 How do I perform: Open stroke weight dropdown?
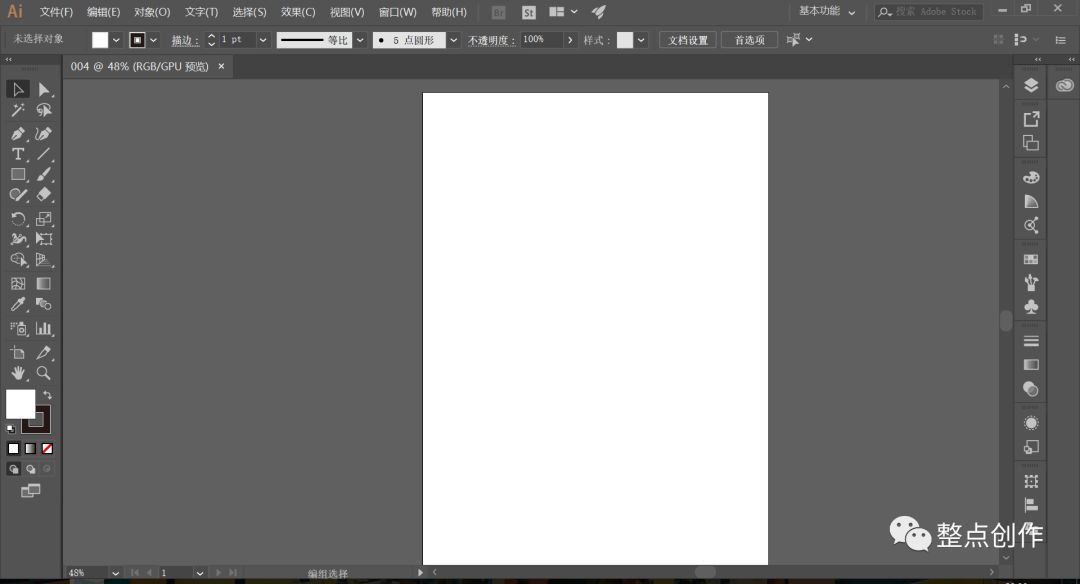(262, 40)
